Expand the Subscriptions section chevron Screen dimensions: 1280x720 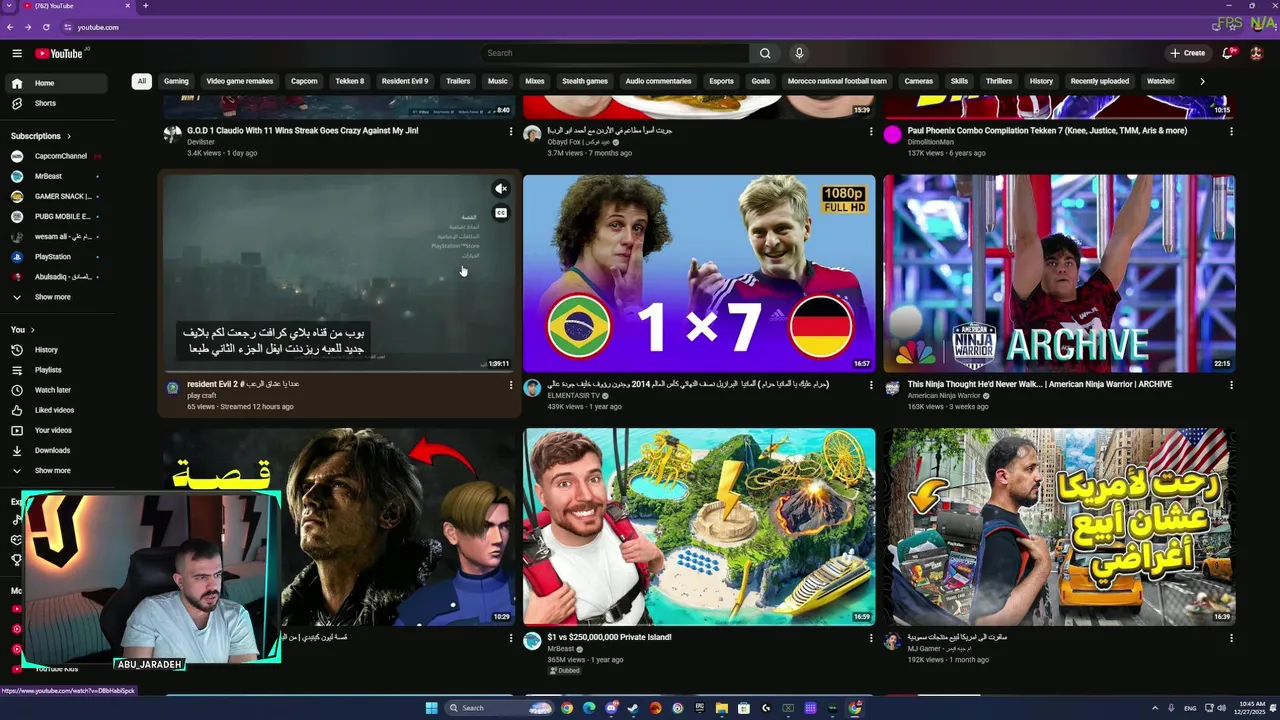pos(69,136)
